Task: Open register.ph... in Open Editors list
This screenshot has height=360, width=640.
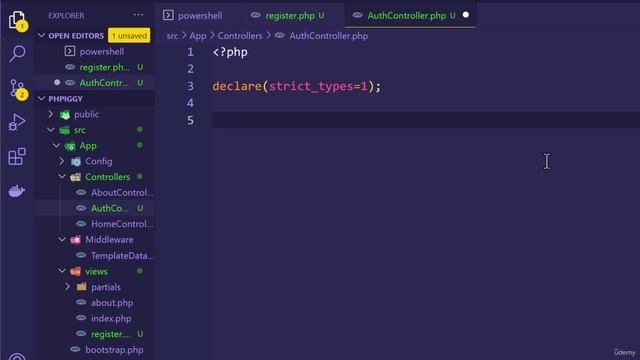Action: 104,67
